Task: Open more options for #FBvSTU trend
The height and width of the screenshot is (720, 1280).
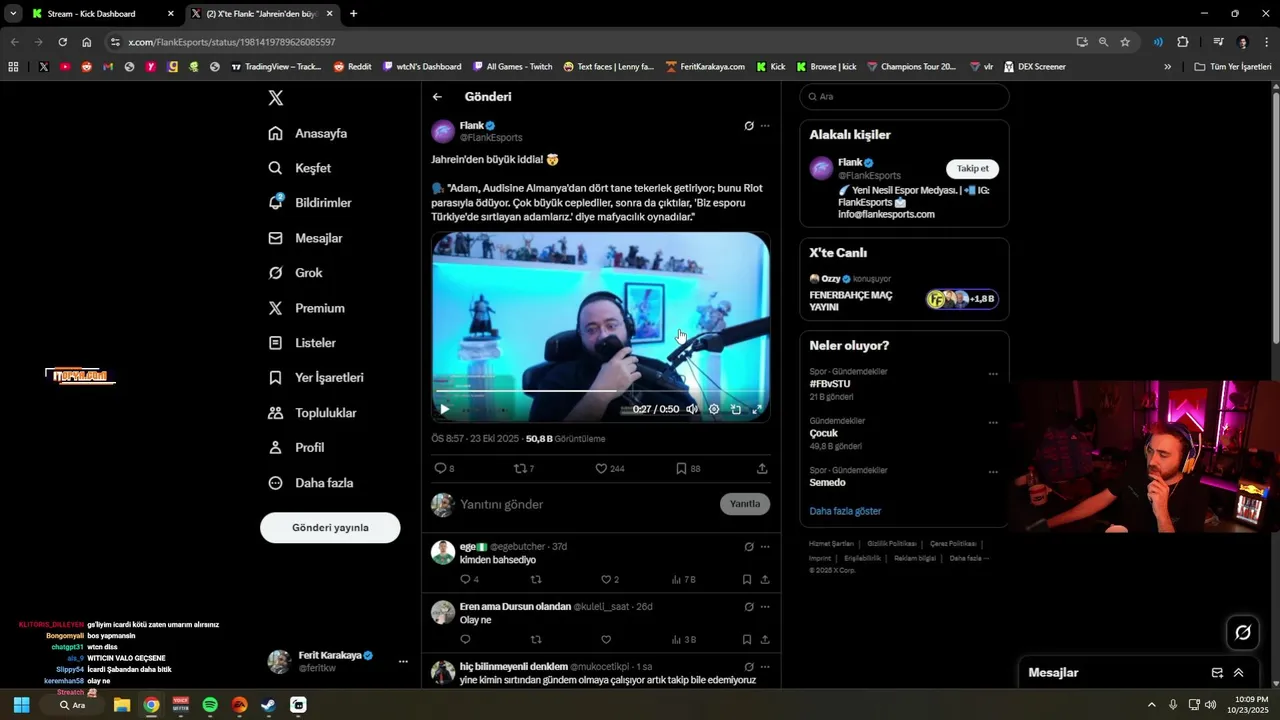Action: pos(993,373)
